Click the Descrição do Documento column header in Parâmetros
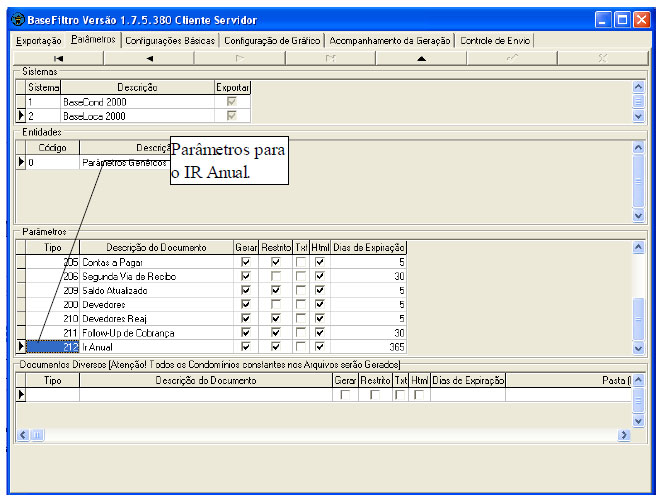 (155, 247)
